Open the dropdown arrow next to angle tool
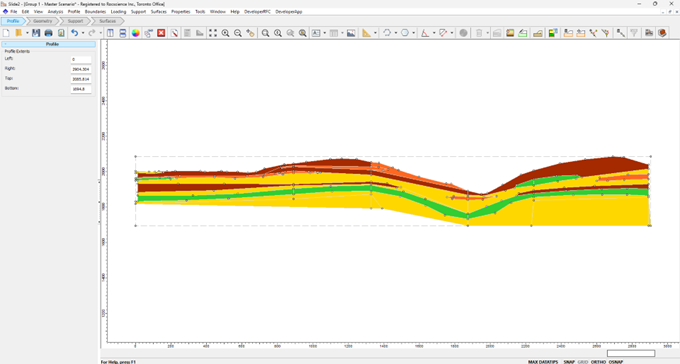Screen dimensions: 680x364 [x=434, y=33]
